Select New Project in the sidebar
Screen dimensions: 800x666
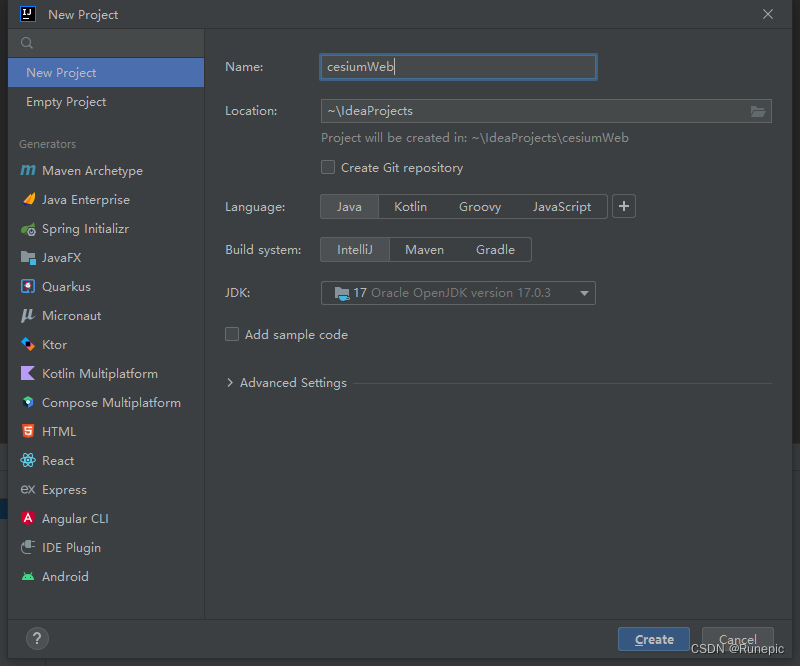pyautogui.click(x=106, y=72)
